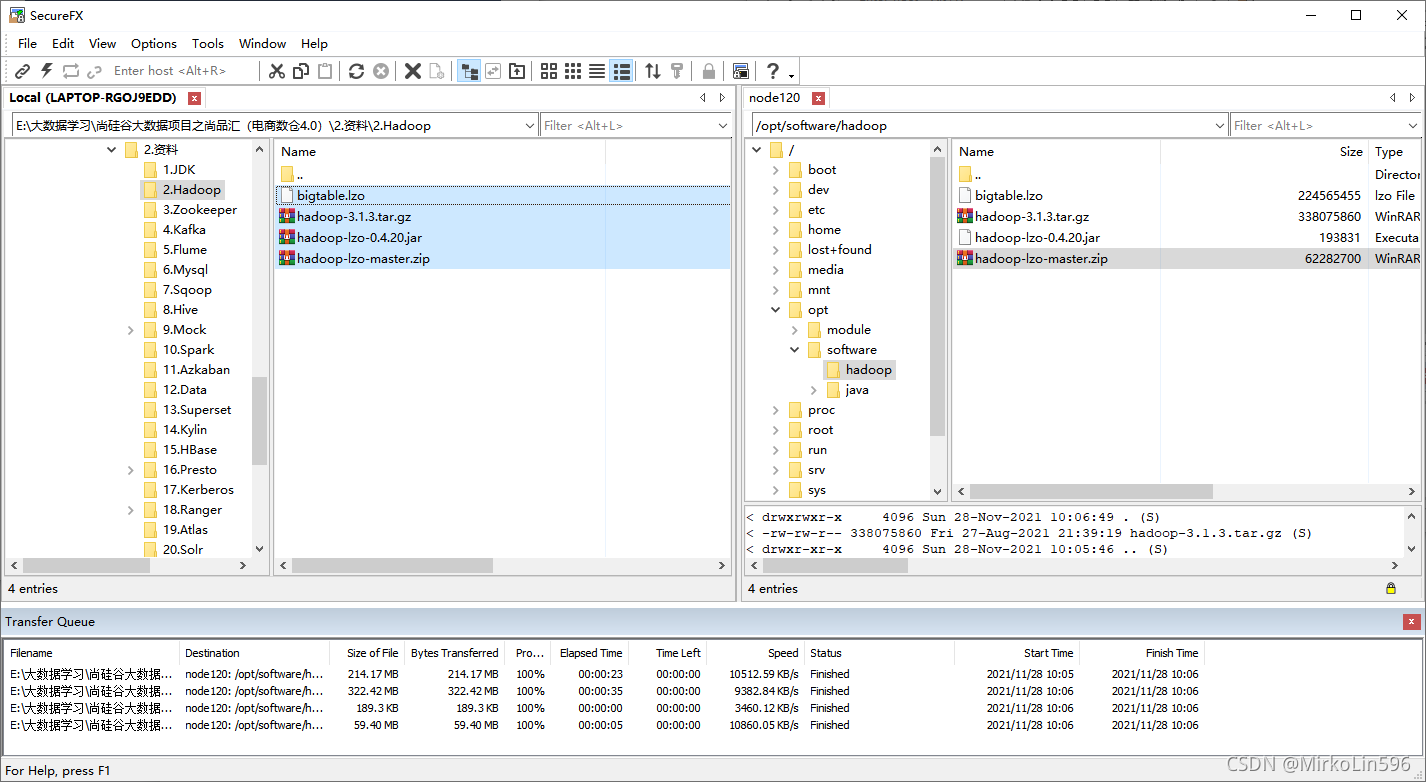Expand the 18.Ranger folder
The height and width of the screenshot is (782, 1426).
(x=131, y=510)
